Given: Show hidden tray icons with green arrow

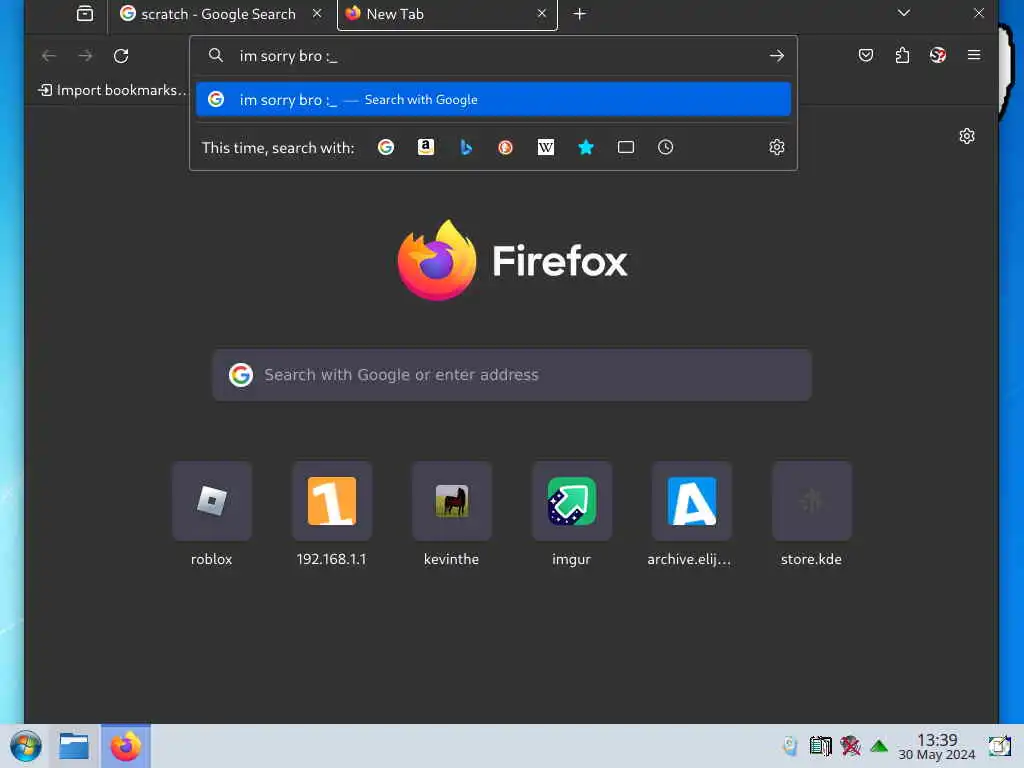Looking at the screenshot, I should pos(879,746).
